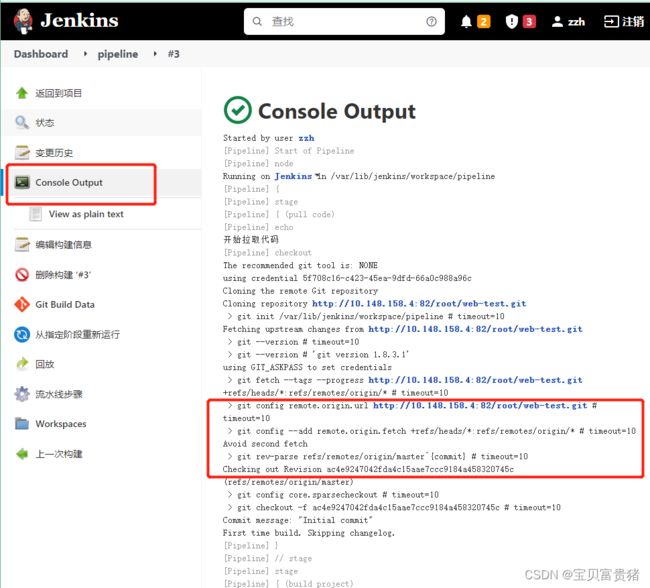The width and height of the screenshot is (650, 588).
Task: Click the gear pipeline steps icon
Action: (x=22, y=394)
